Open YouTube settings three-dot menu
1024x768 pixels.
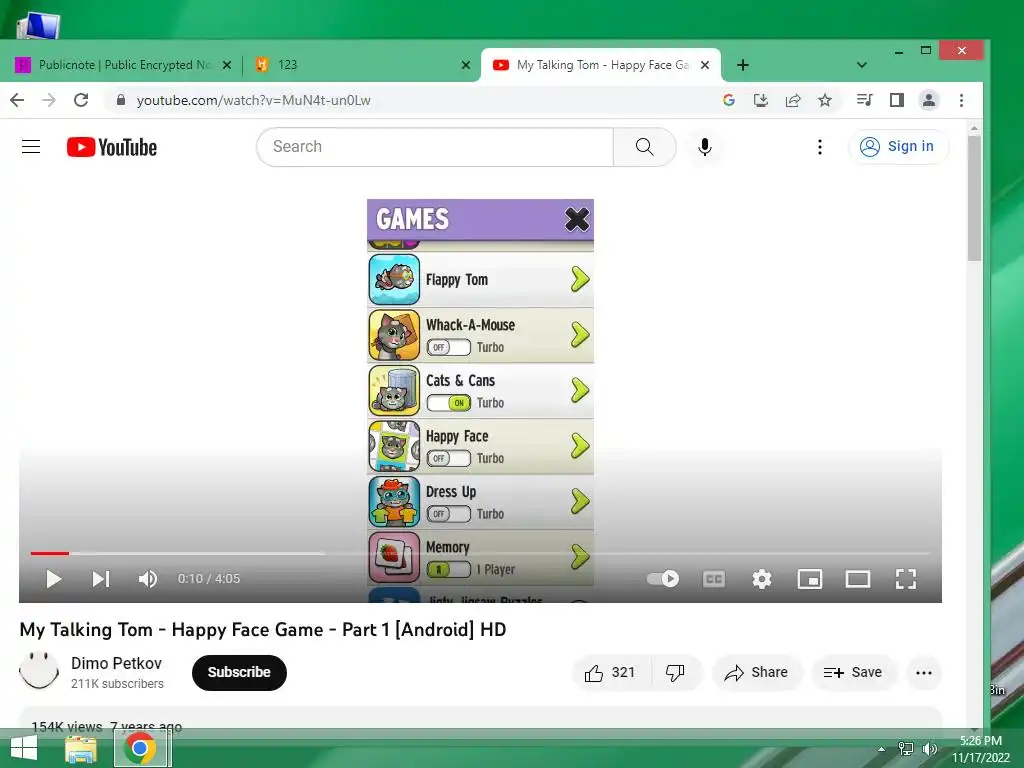point(820,147)
